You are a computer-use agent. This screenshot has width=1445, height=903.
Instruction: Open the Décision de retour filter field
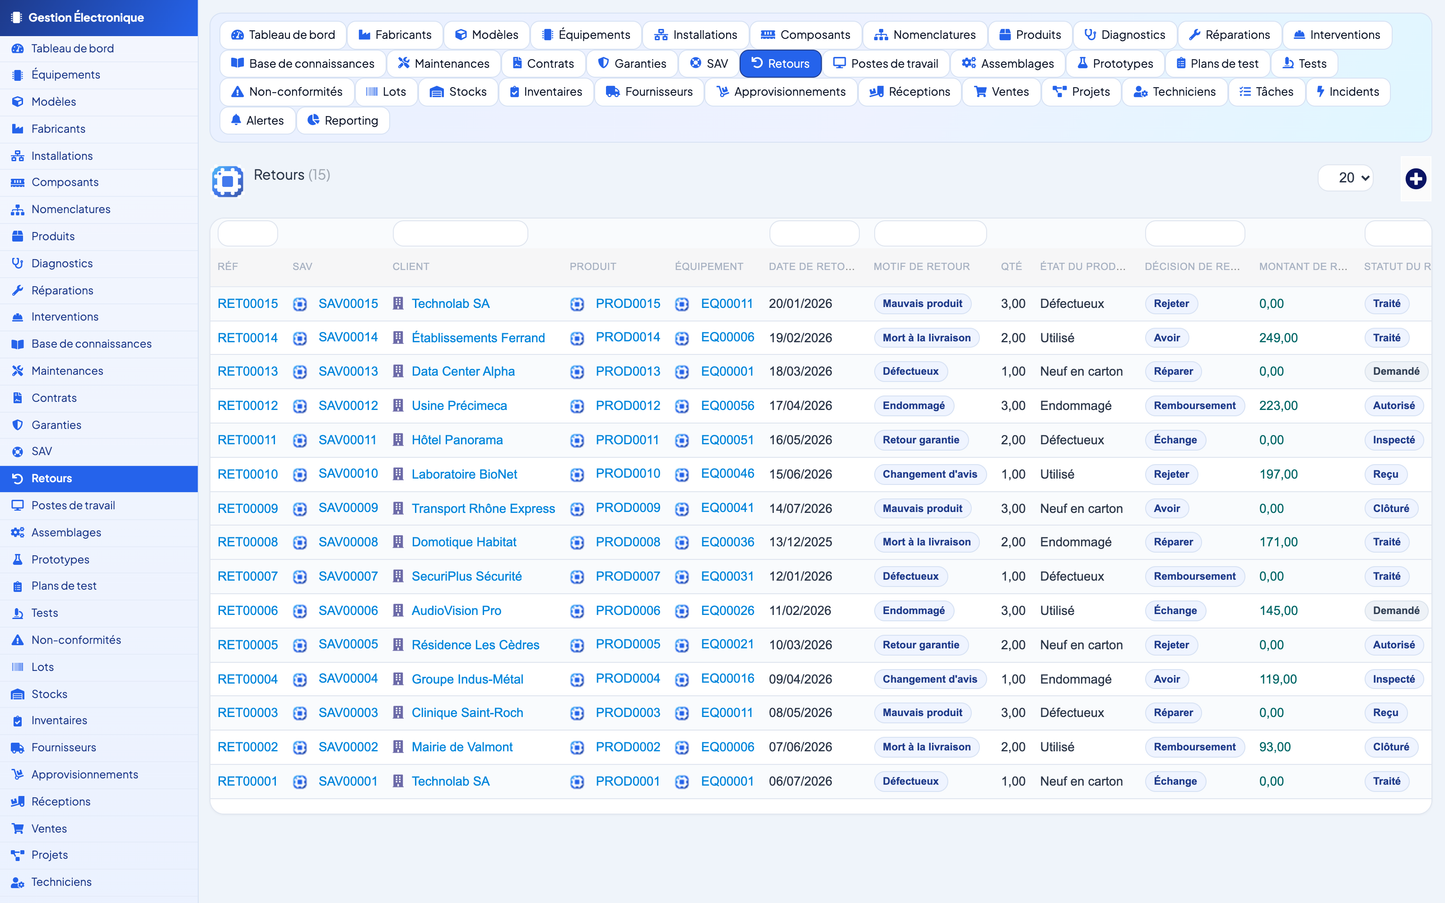(1194, 233)
